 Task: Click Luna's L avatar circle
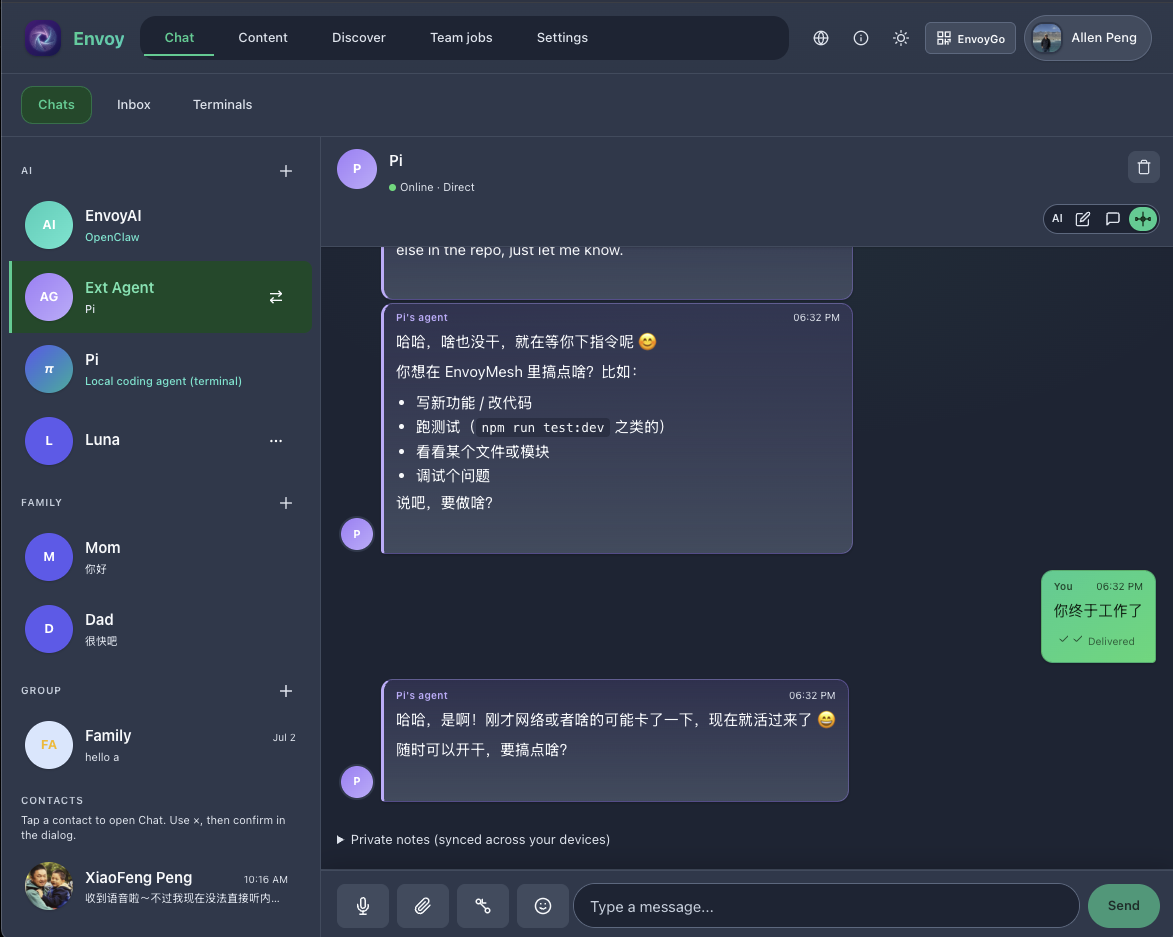(49, 441)
